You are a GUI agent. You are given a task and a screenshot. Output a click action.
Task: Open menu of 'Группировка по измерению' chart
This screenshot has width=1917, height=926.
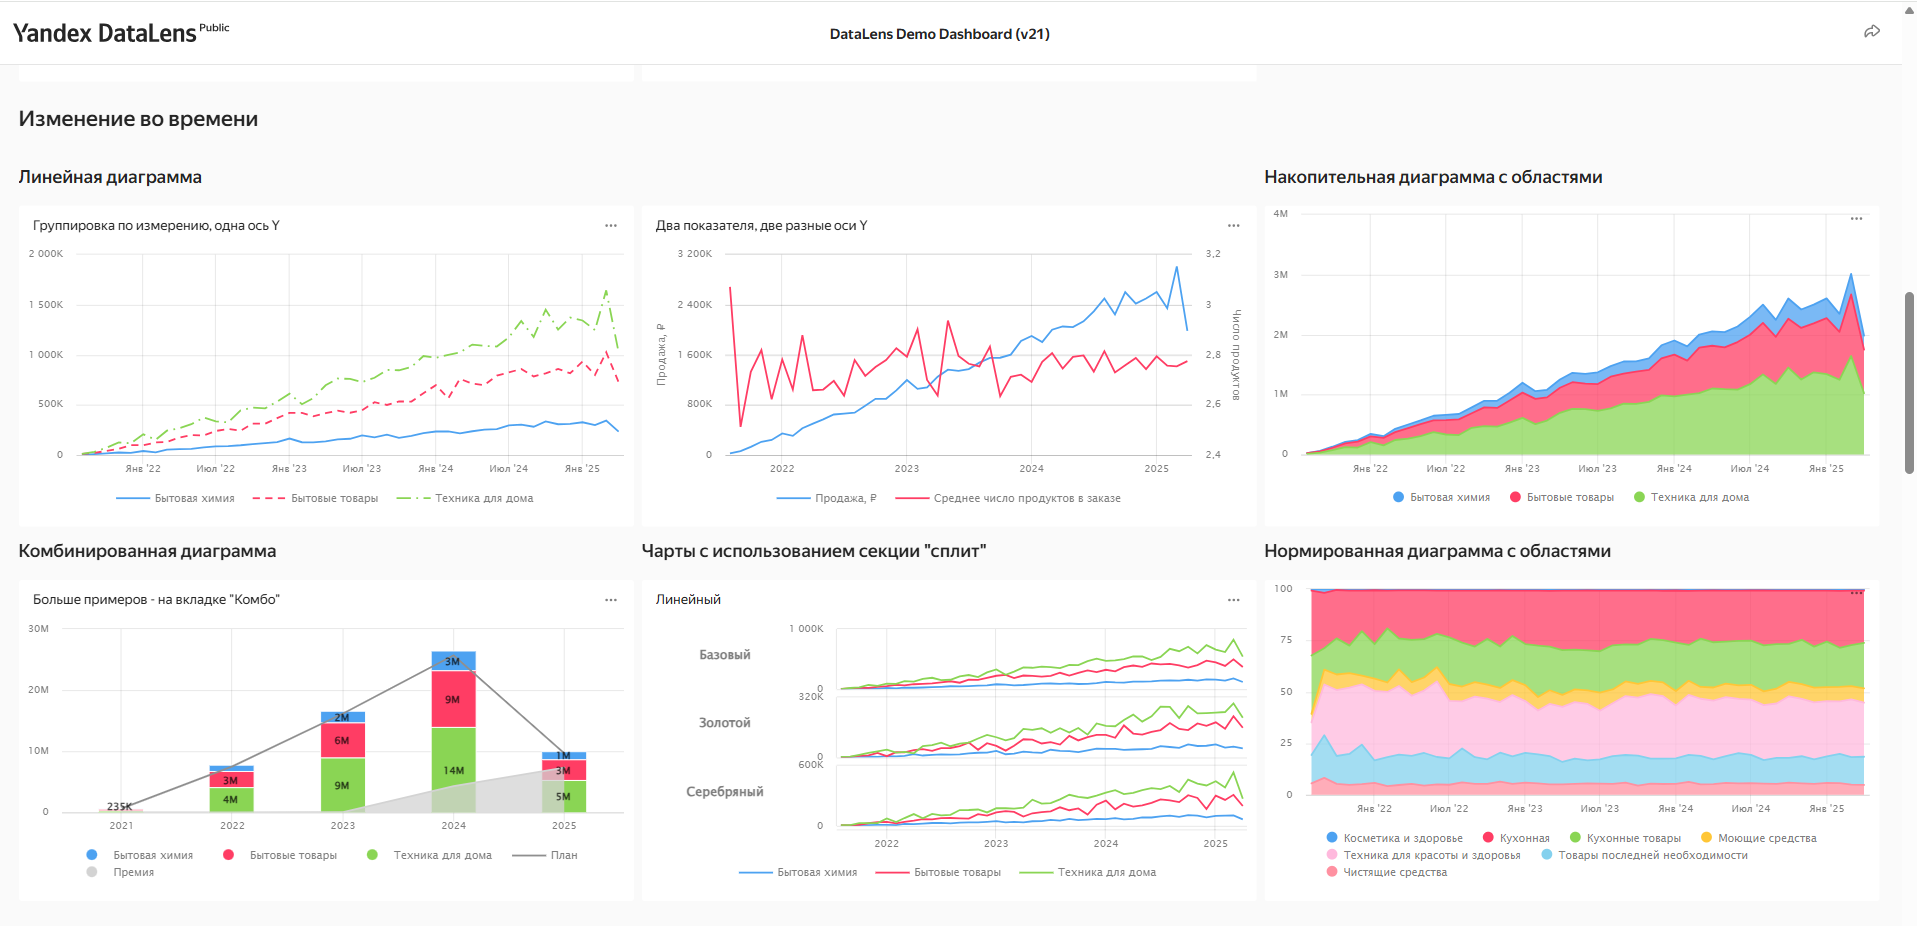(610, 226)
